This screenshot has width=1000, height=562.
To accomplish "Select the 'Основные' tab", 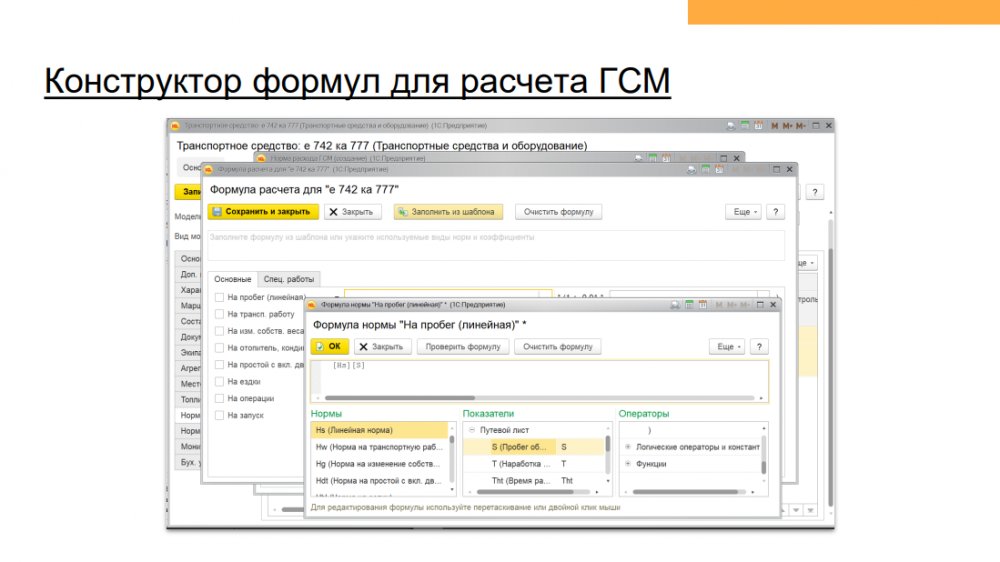I will (232, 279).
